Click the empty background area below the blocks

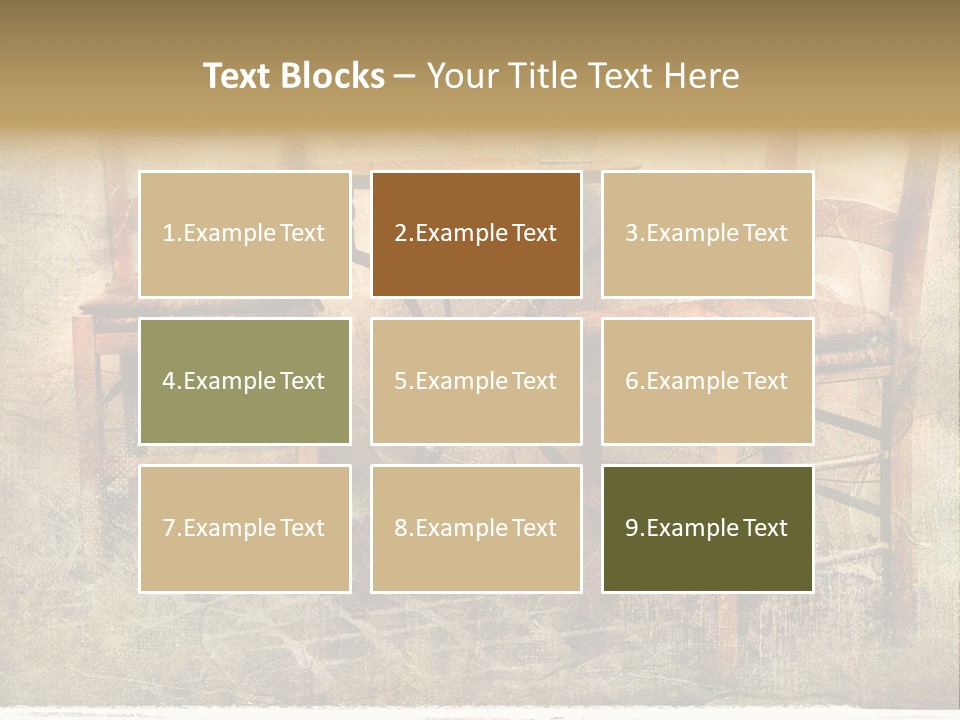tap(478, 649)
